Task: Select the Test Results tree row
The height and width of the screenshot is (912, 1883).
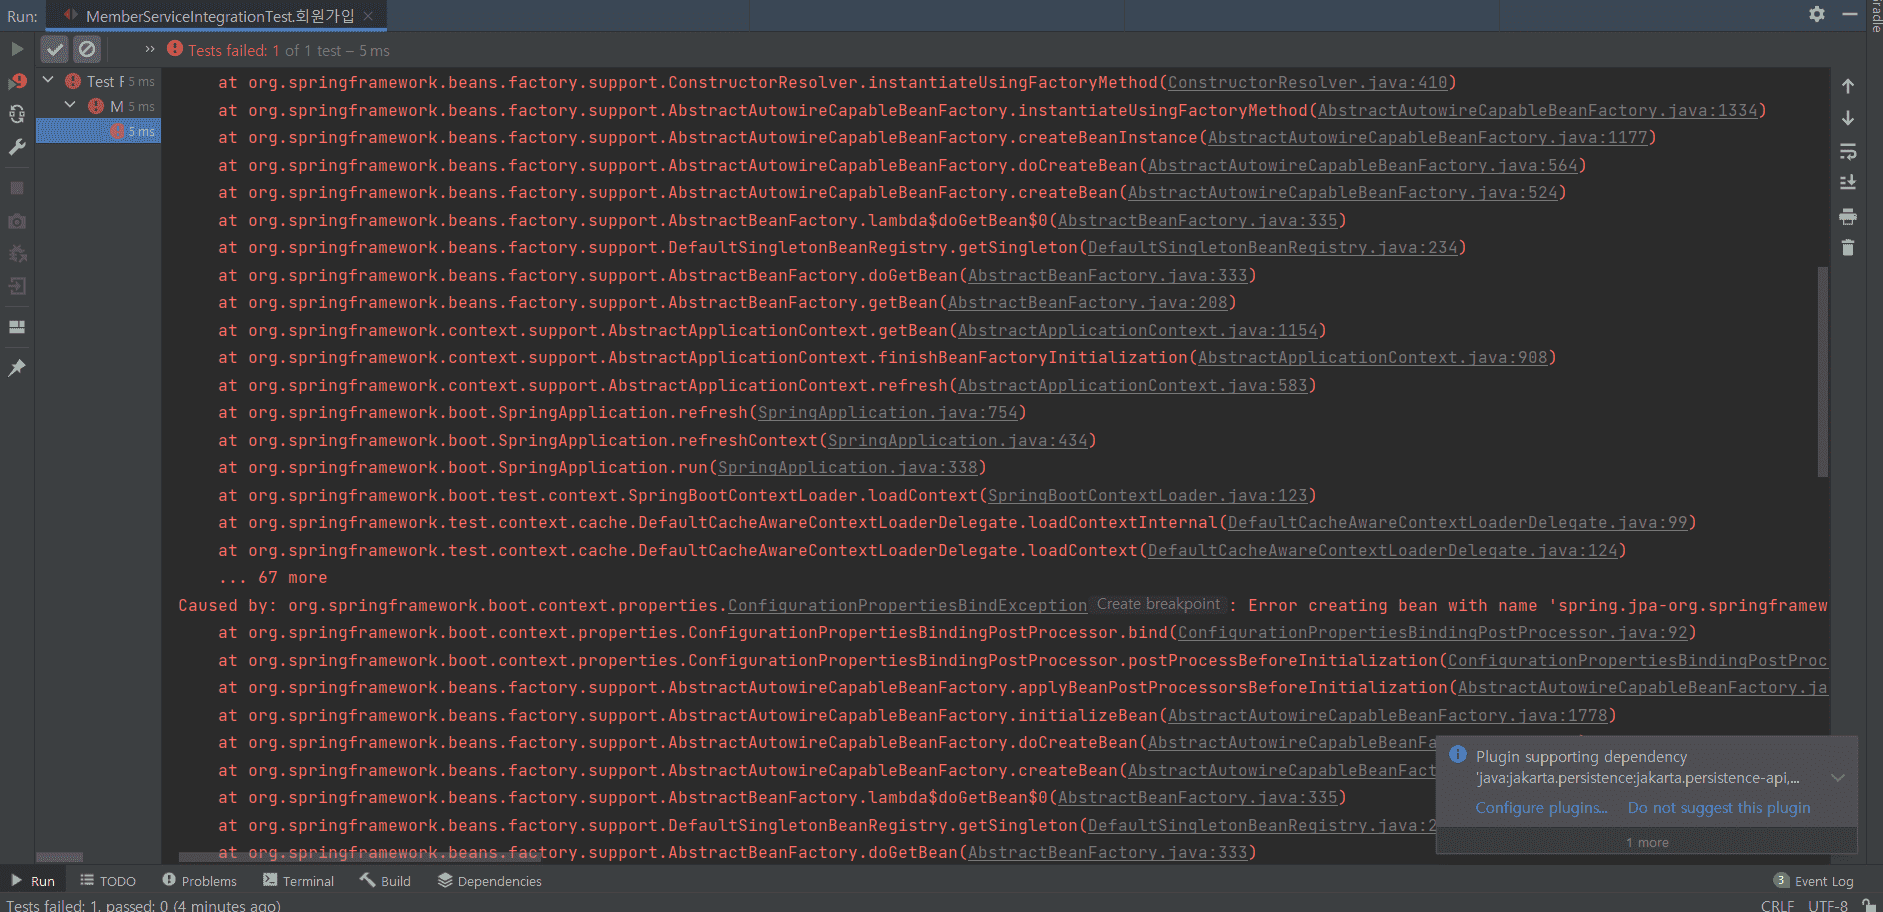Action: pos(99,81)
